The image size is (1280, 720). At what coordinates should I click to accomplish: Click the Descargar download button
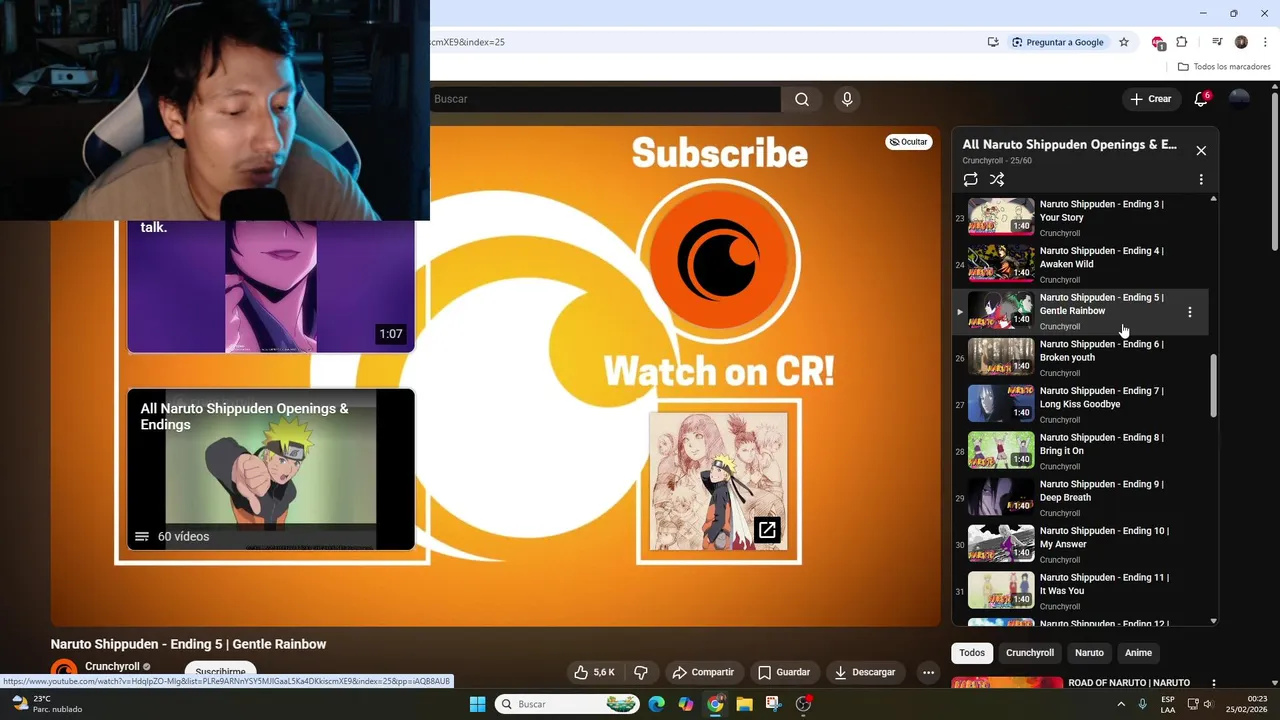(866, 672)
